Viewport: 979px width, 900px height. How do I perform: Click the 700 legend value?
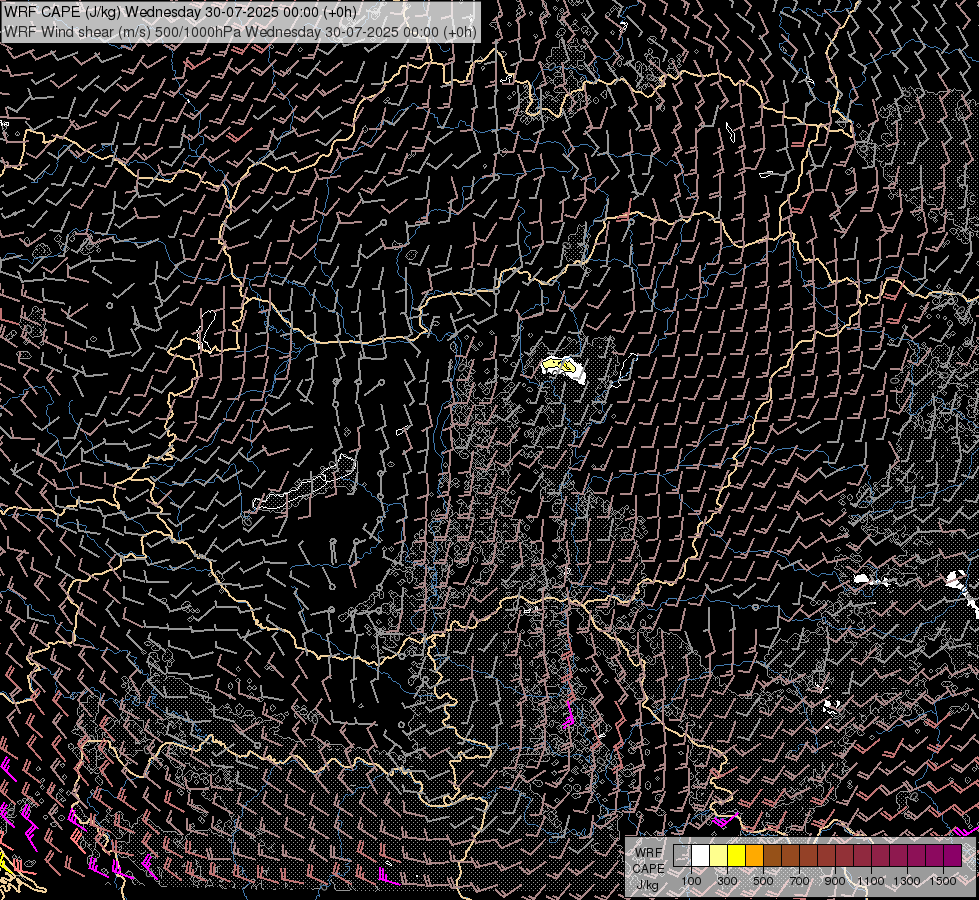click(799, 881)
